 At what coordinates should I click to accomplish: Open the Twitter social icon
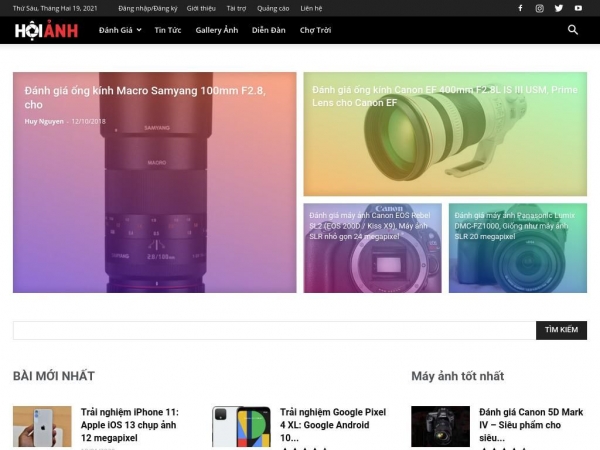pyautogui.click(x=558, y=8)
